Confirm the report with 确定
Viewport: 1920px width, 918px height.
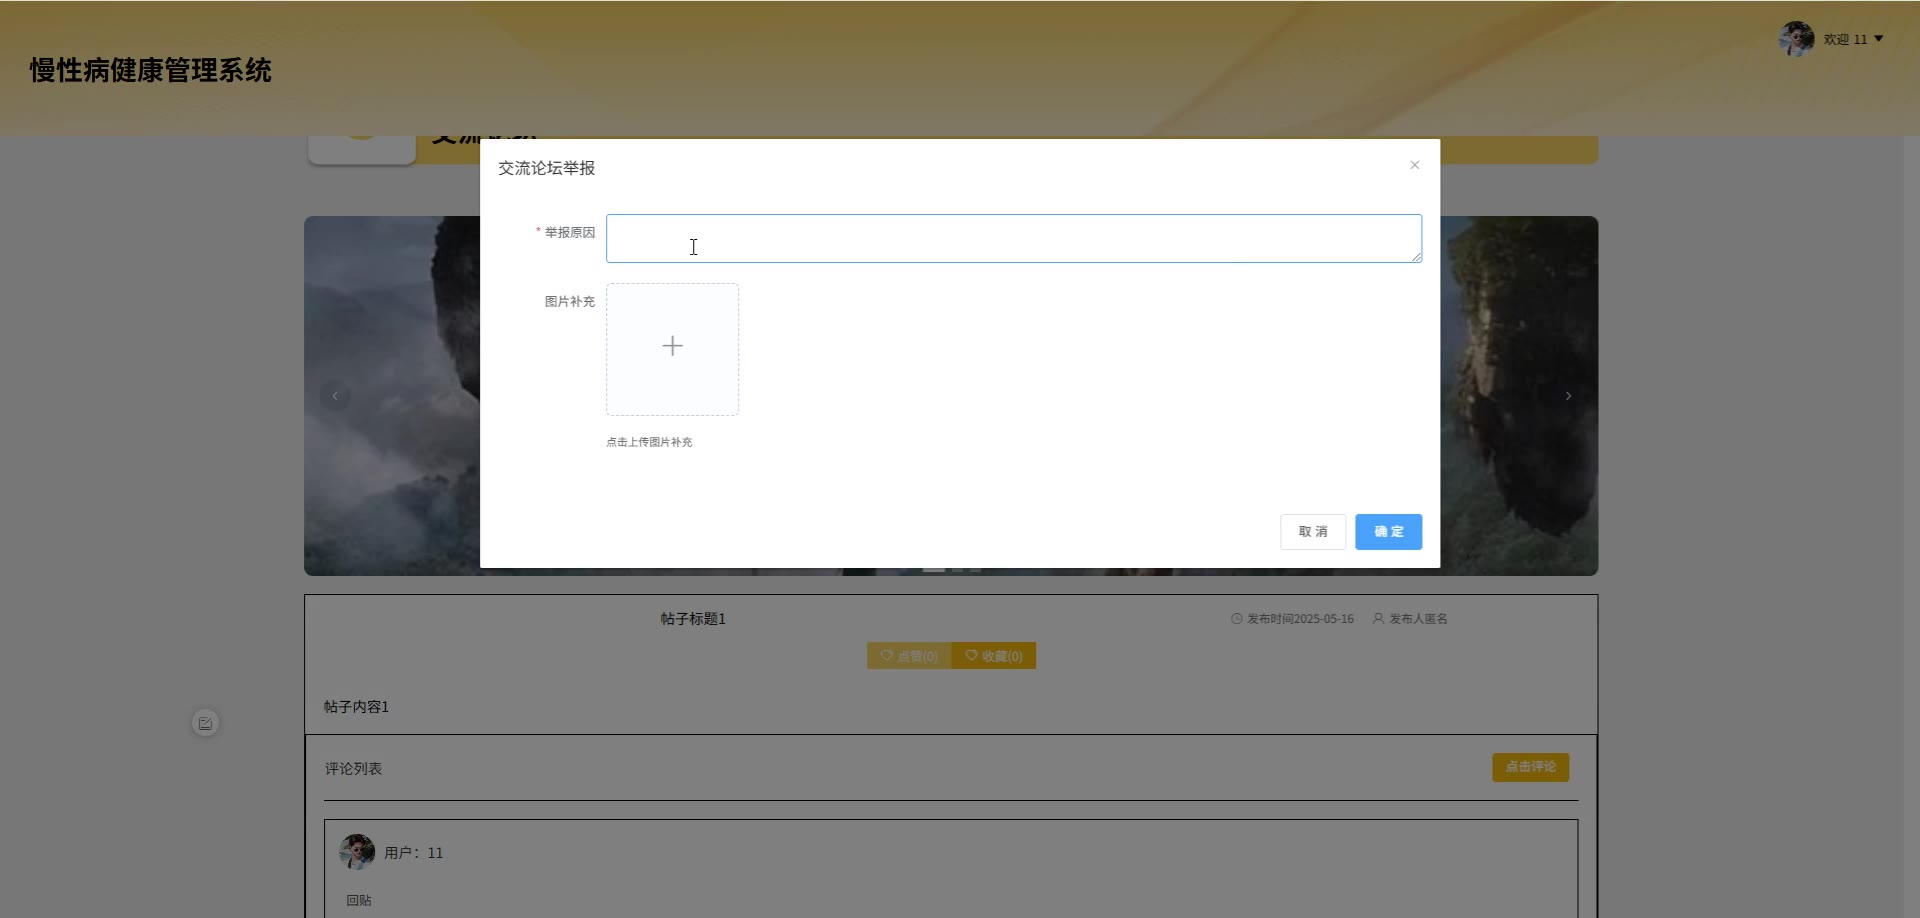1388,532
